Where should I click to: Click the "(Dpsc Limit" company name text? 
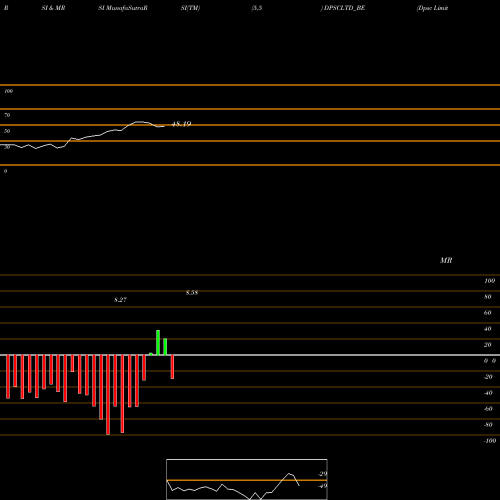coord(432,8)
